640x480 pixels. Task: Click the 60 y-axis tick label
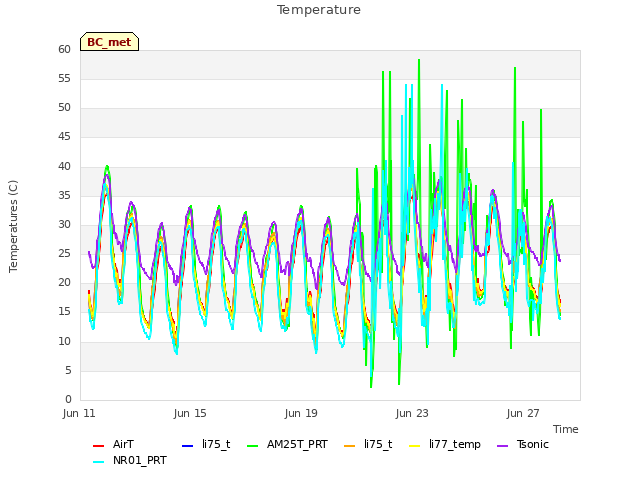64,49
